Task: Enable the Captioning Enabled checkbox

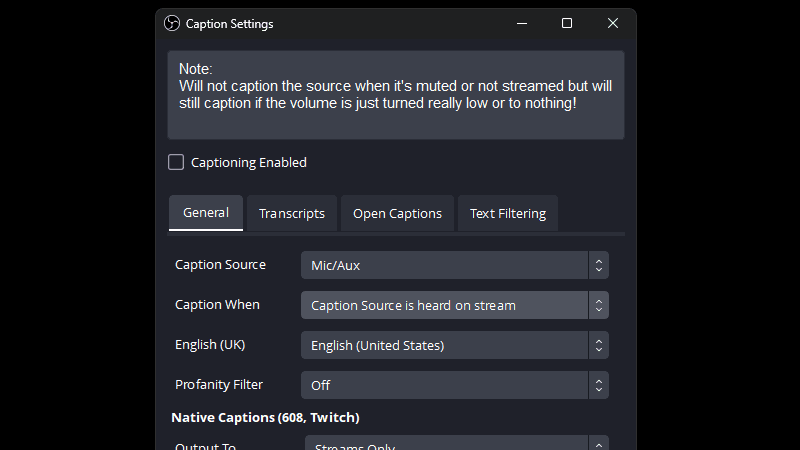Action: point(176,162)
